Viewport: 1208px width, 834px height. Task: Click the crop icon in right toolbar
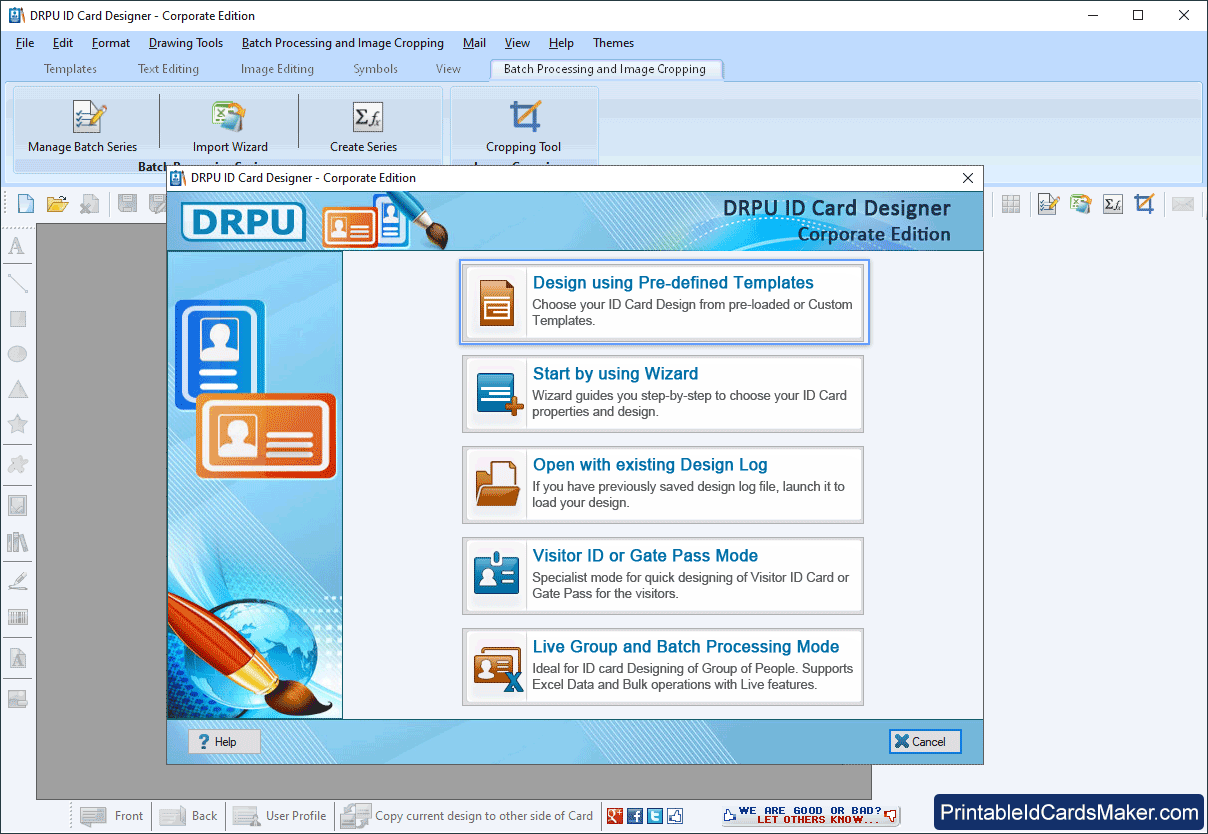tap(1145, 204)
